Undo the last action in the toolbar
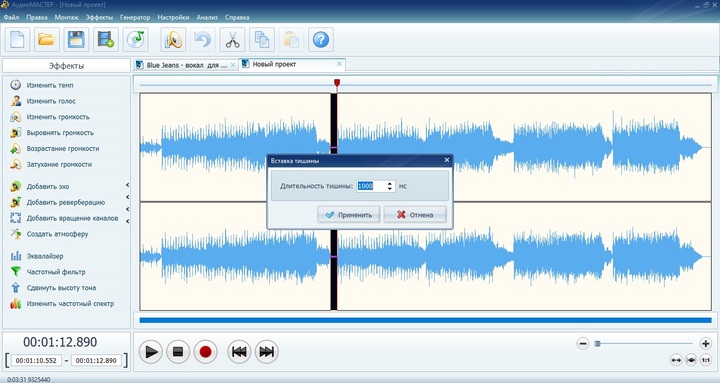 pos(202,39)
